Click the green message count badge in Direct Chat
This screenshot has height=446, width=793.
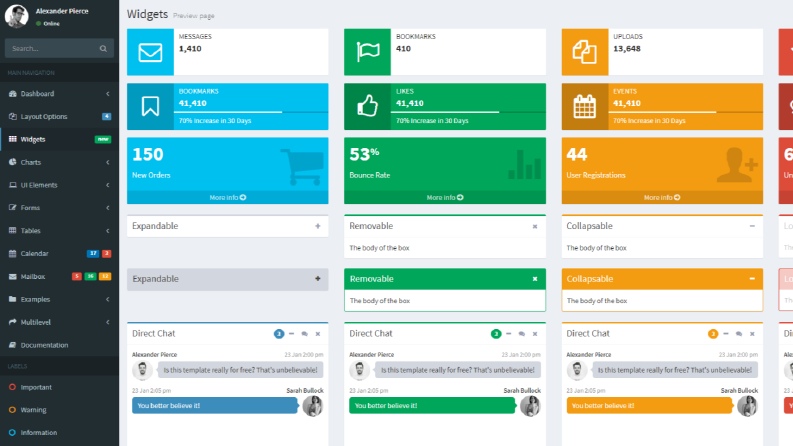point(496,334)
